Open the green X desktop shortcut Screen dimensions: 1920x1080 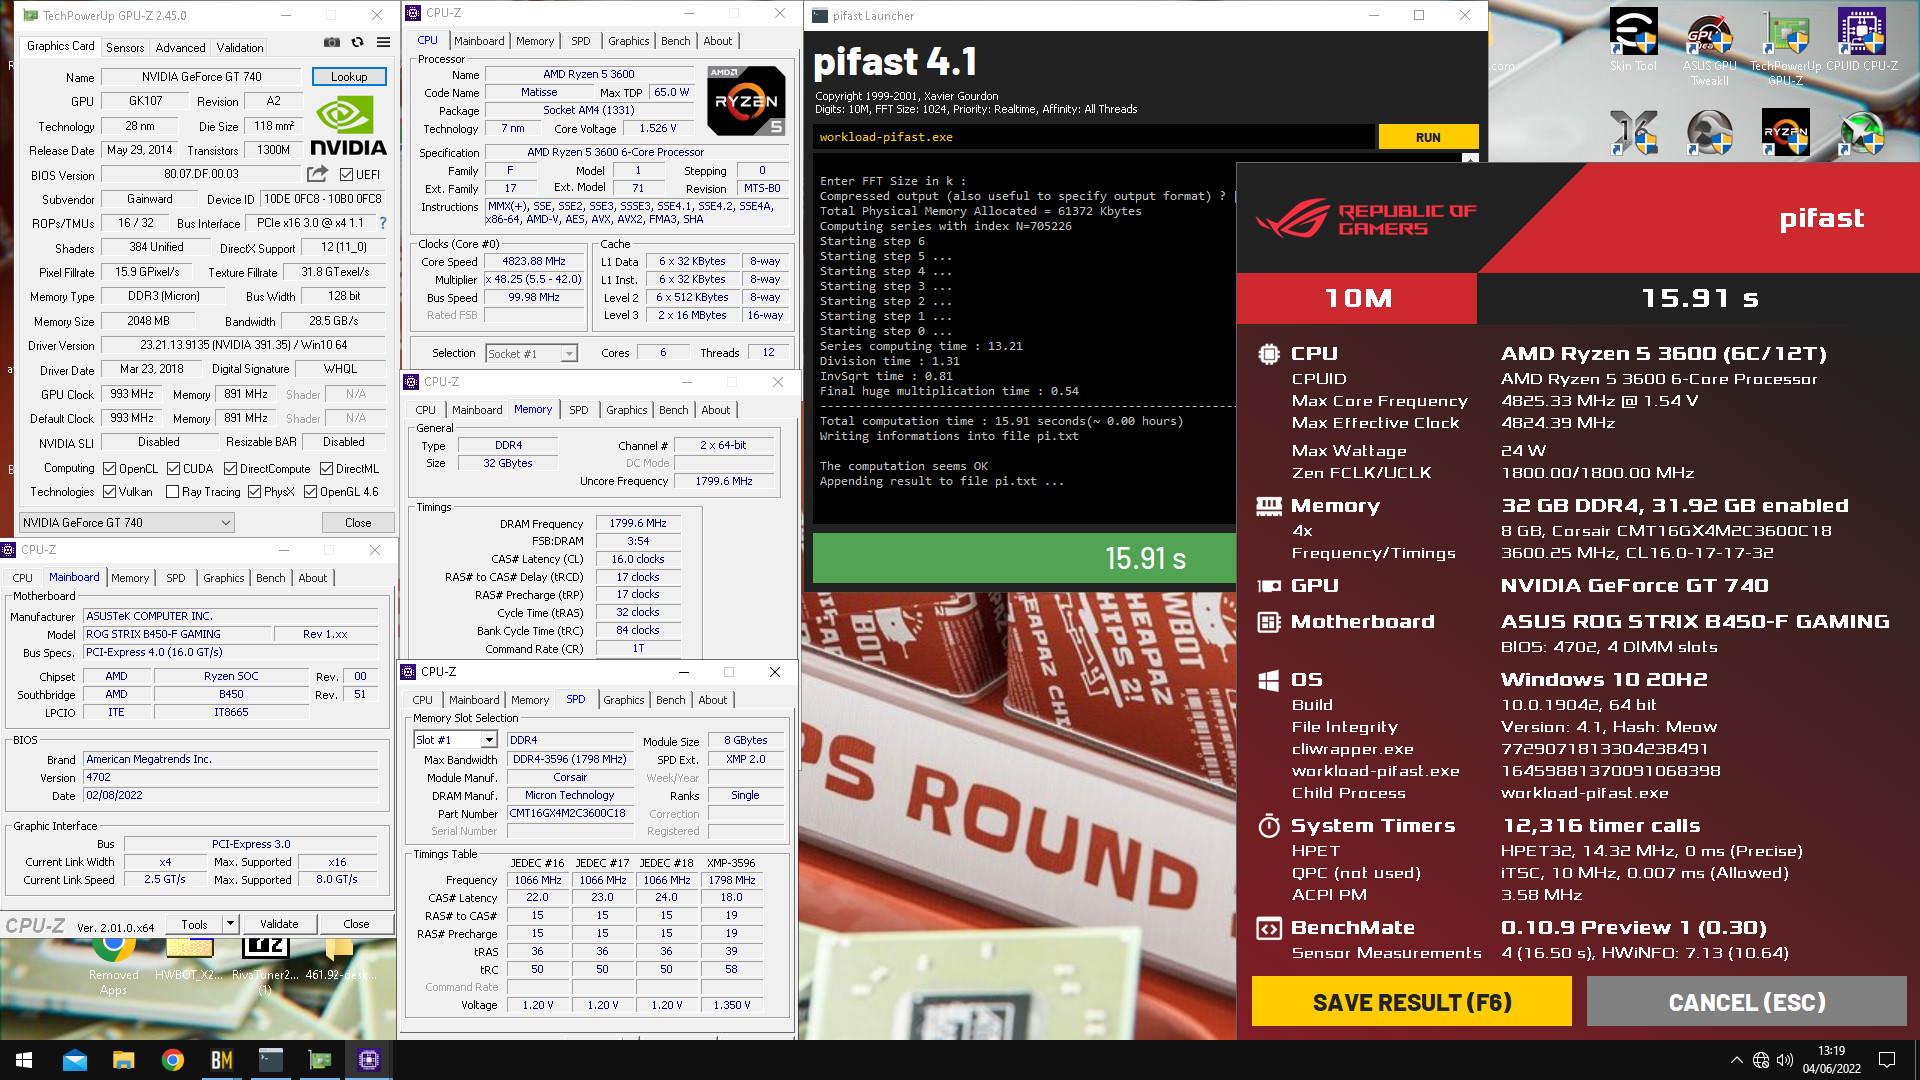[1861, 132]
